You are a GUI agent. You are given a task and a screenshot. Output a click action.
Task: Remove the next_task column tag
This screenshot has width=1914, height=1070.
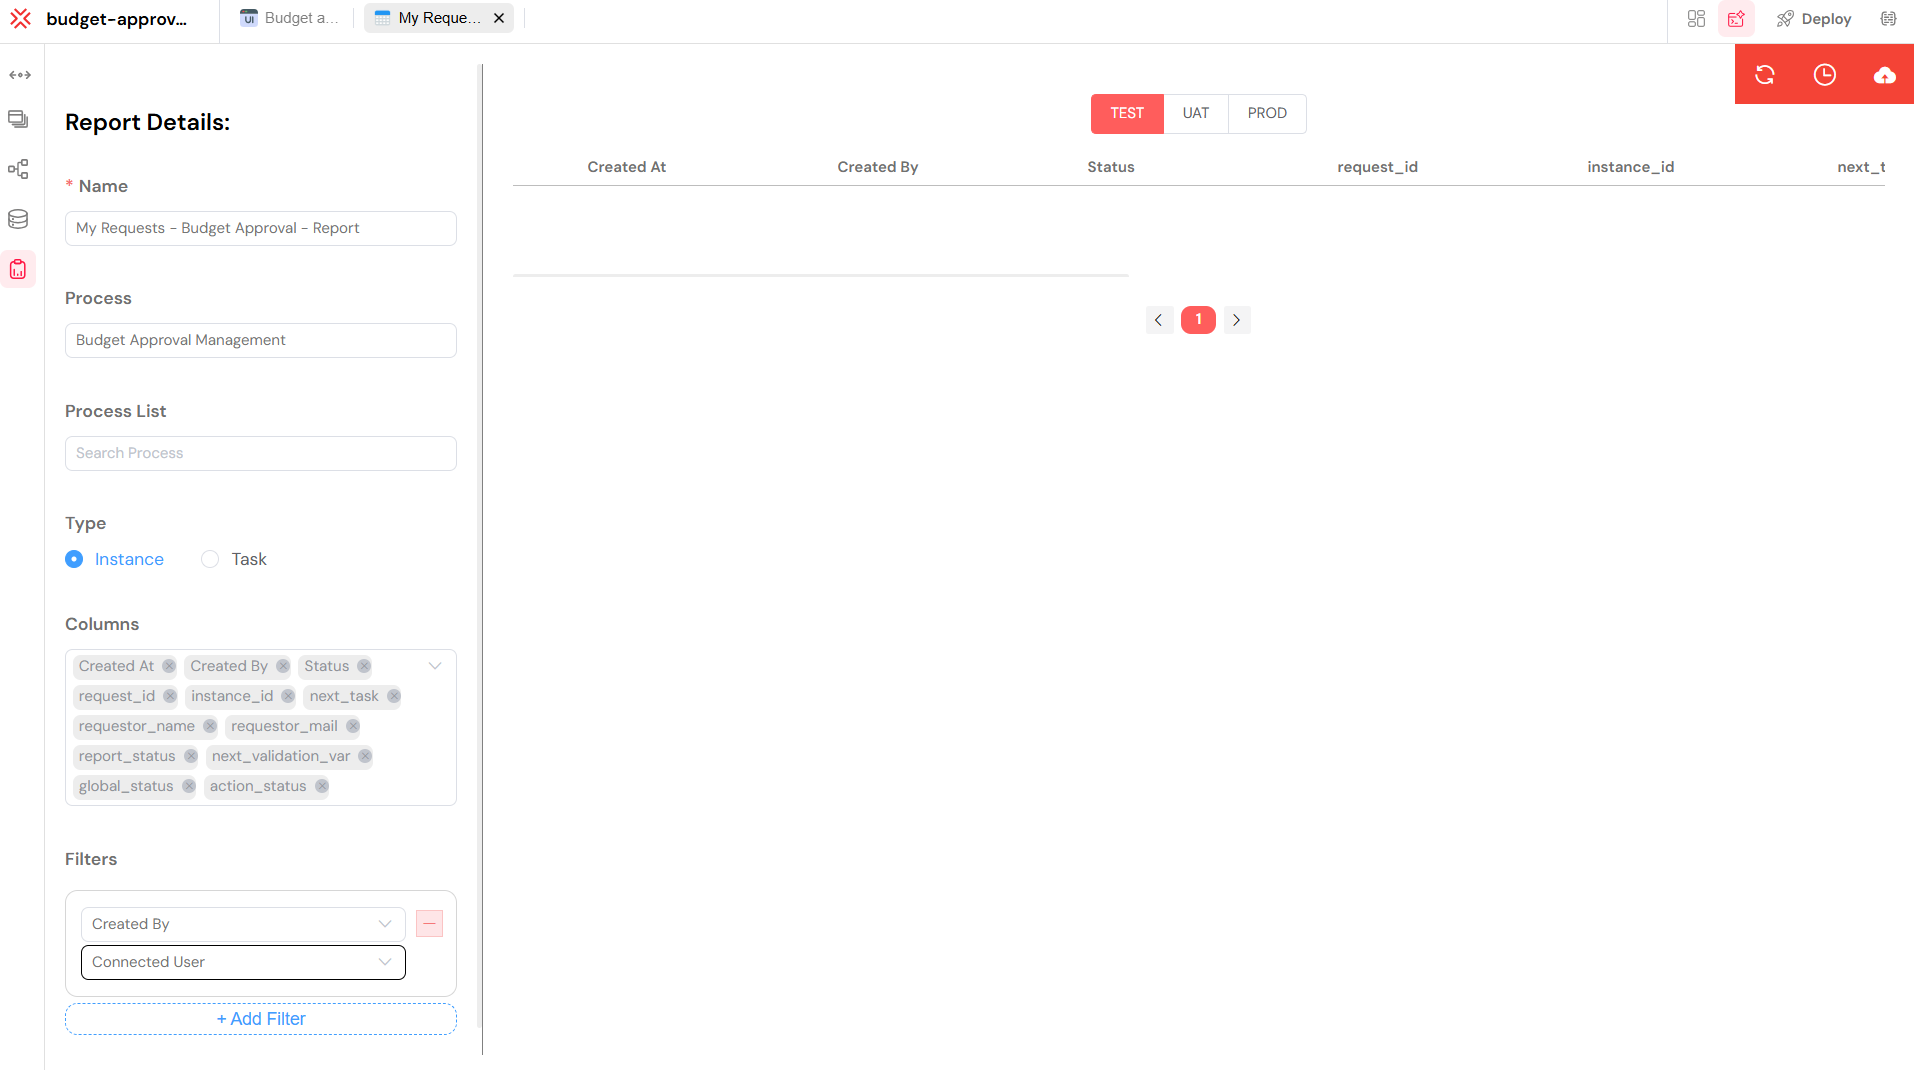(x=394, y=696)
